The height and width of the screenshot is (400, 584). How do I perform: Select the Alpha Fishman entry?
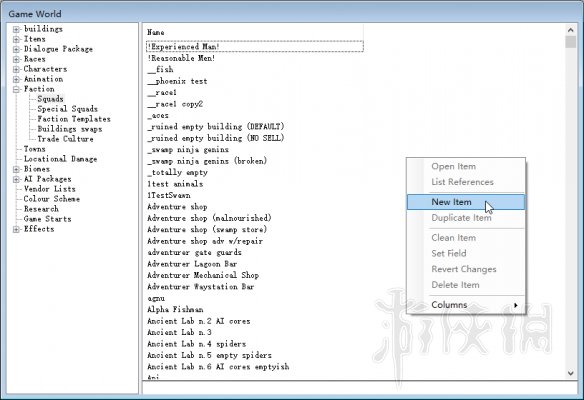[175, 309]
